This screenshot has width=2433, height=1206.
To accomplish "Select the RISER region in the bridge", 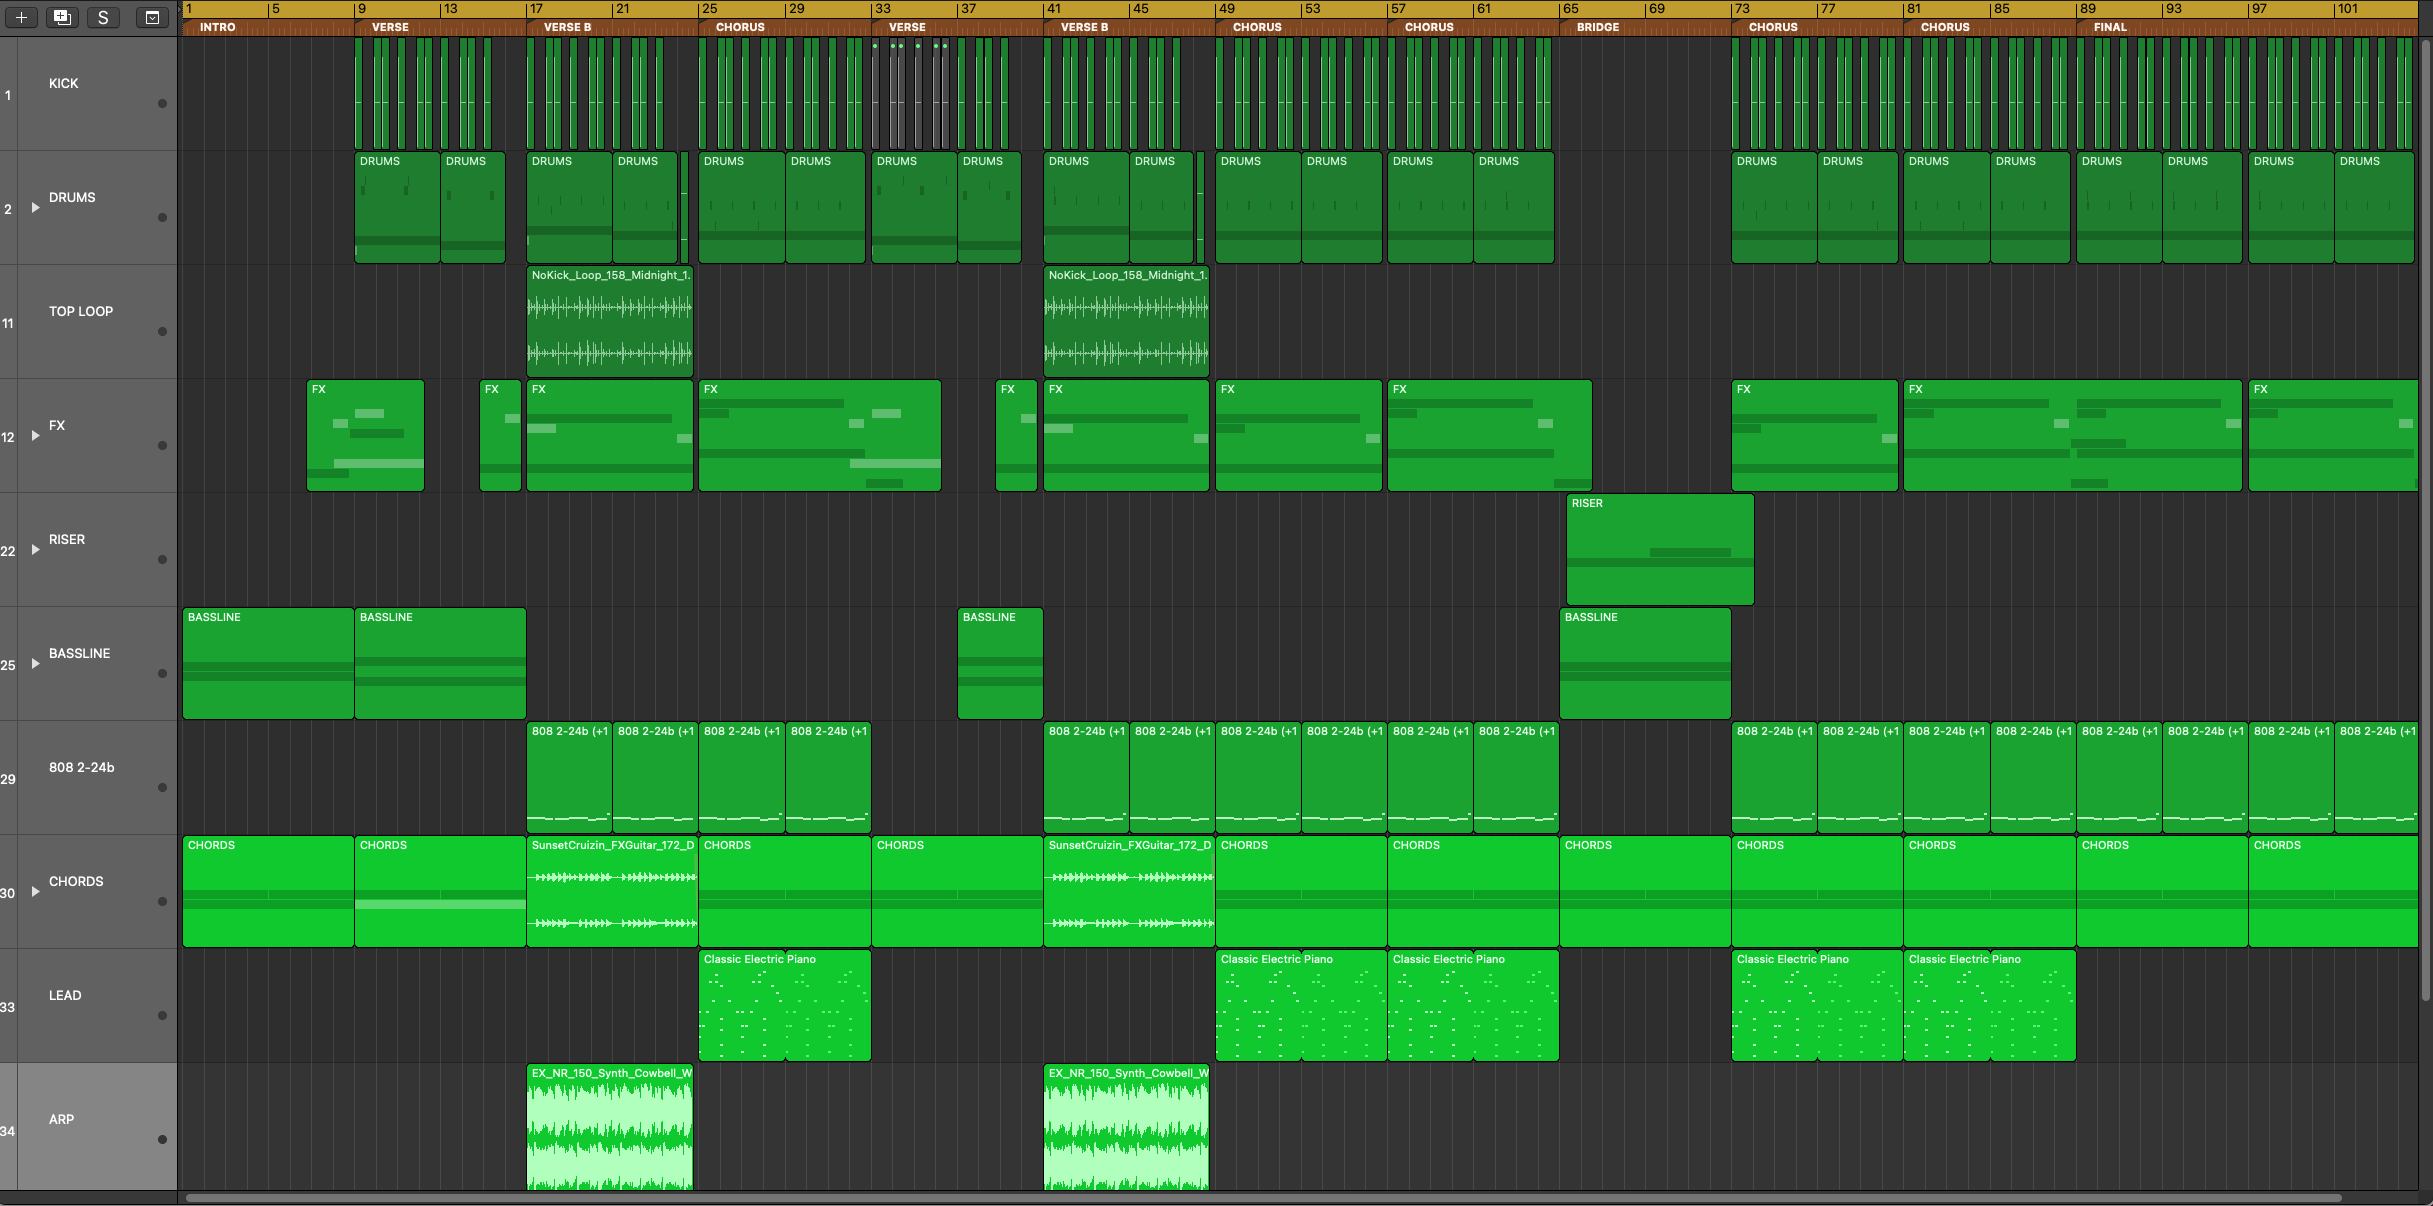I will click(x=1660, y=549).
